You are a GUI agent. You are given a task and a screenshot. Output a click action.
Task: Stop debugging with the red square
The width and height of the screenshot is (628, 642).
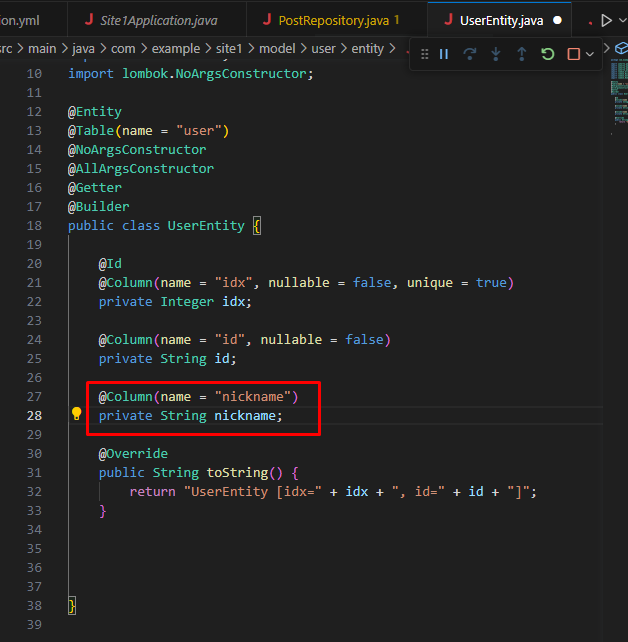(x=573, y=54)
